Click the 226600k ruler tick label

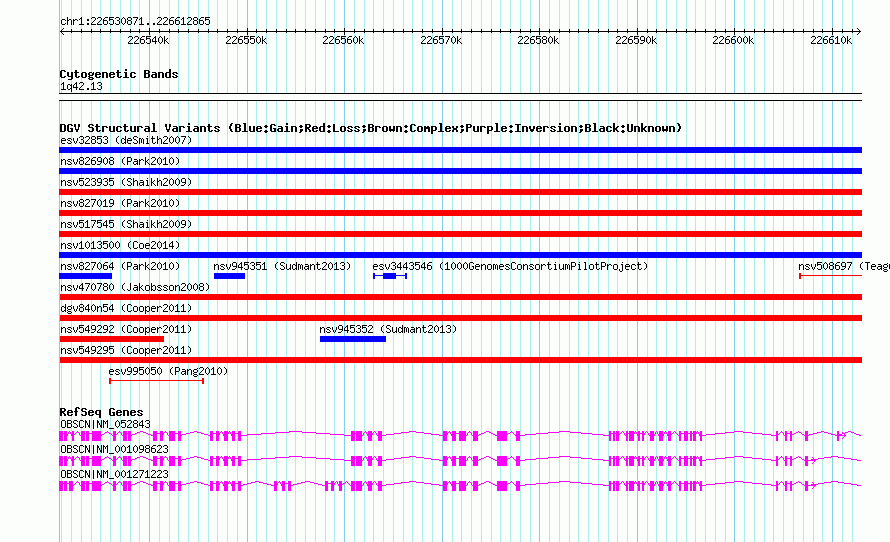pos(733,40)
